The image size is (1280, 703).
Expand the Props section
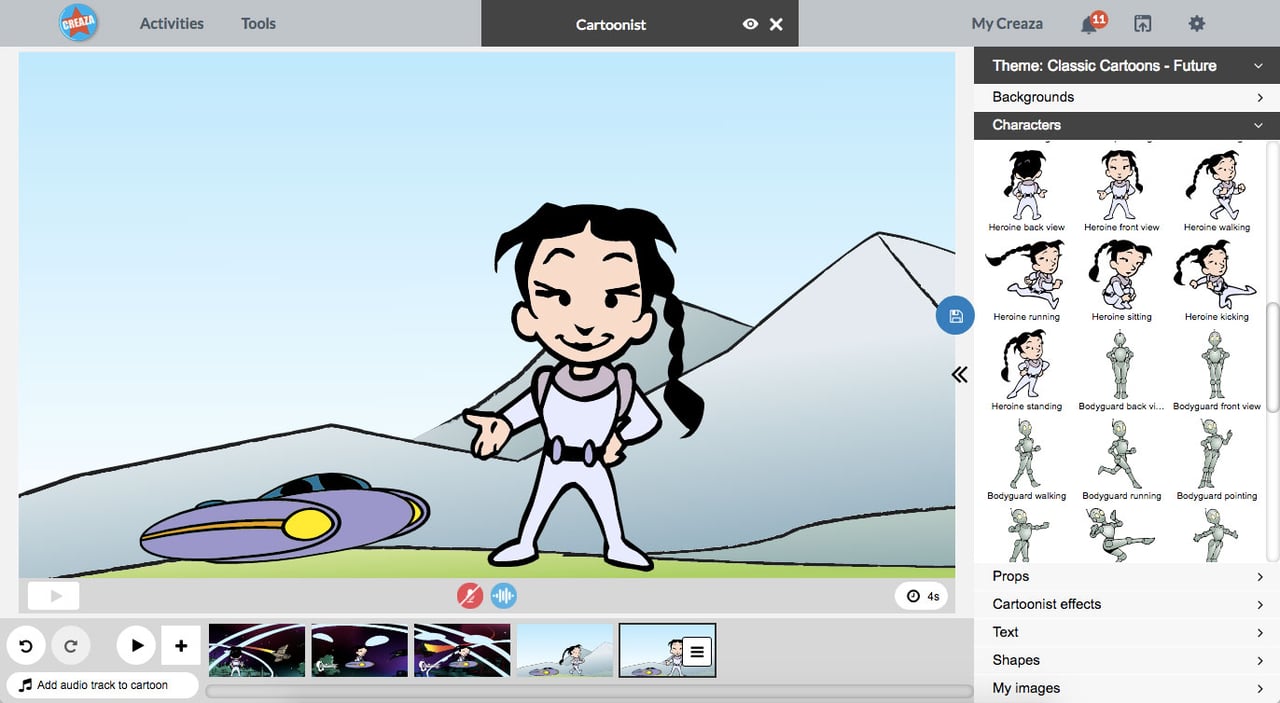tap(1126, 576)
